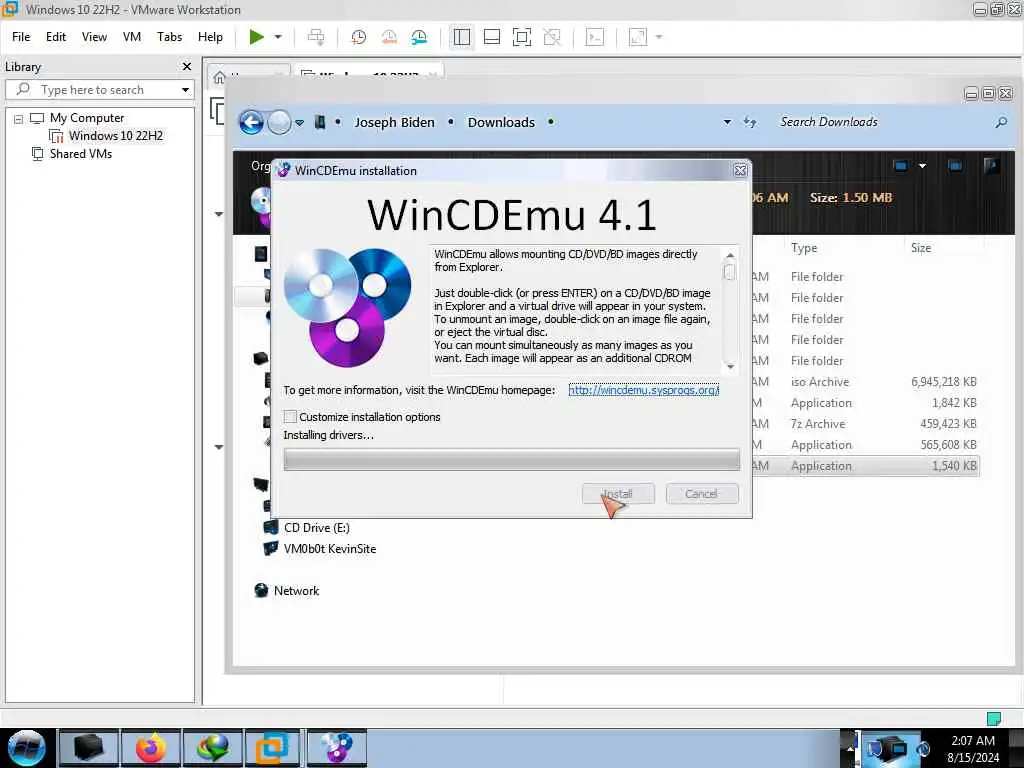1024x768 pixels.
Task: Select Shared VMs in Library
Action: [80, 154]
